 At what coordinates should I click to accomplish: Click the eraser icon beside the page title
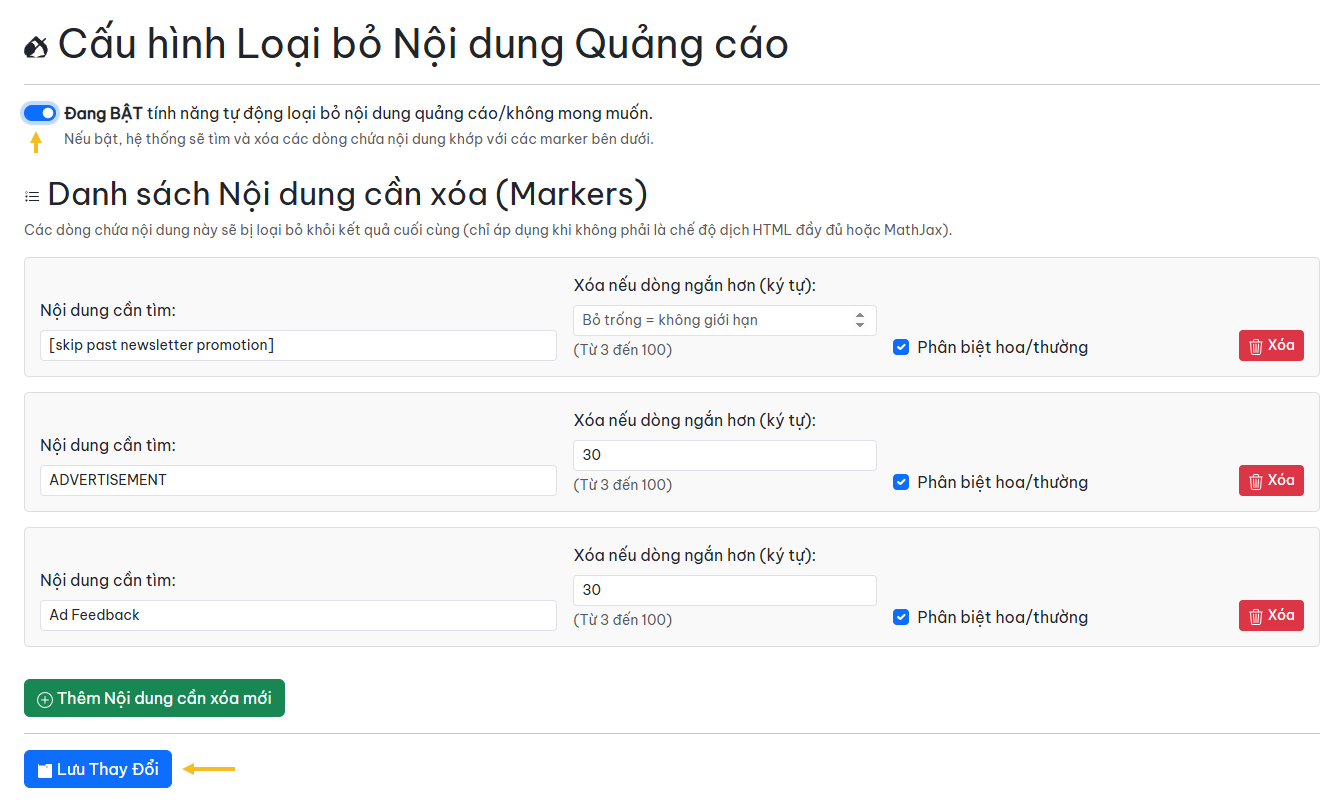coord(36,47)
